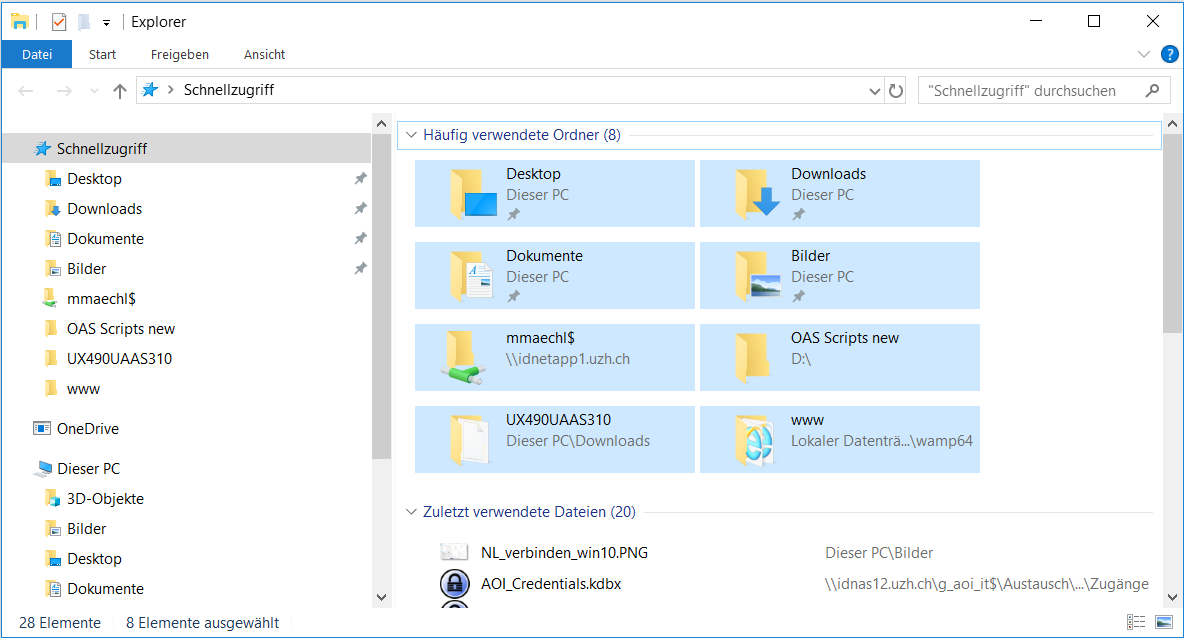
Task: Open the Datei menu
Action: tap(37, 54)
